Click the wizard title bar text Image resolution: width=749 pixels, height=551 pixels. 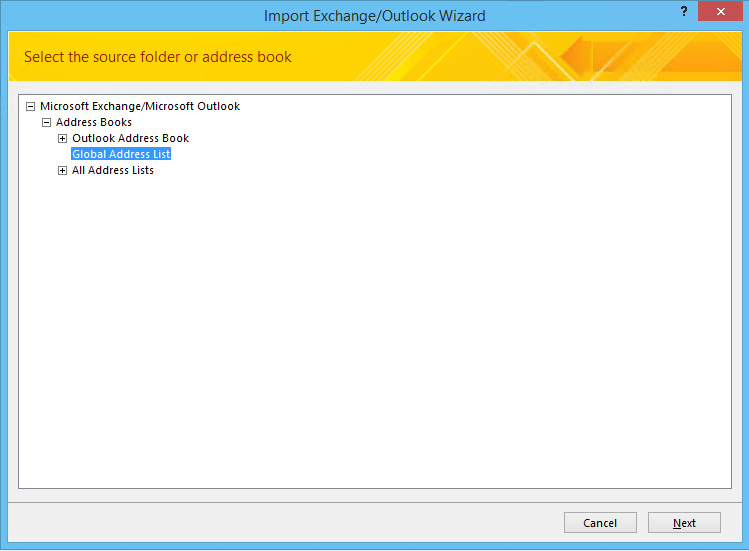tap(374, 16)
